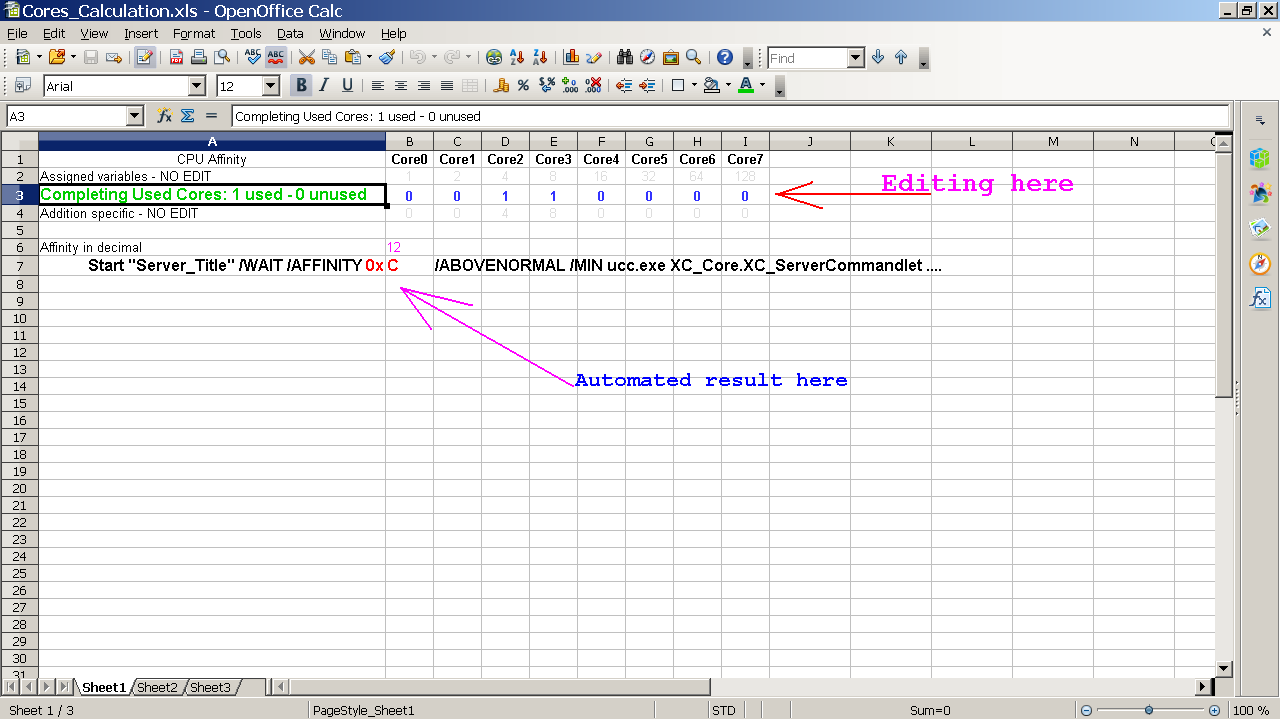Select column header D
1280x720 pixels.
505,141
